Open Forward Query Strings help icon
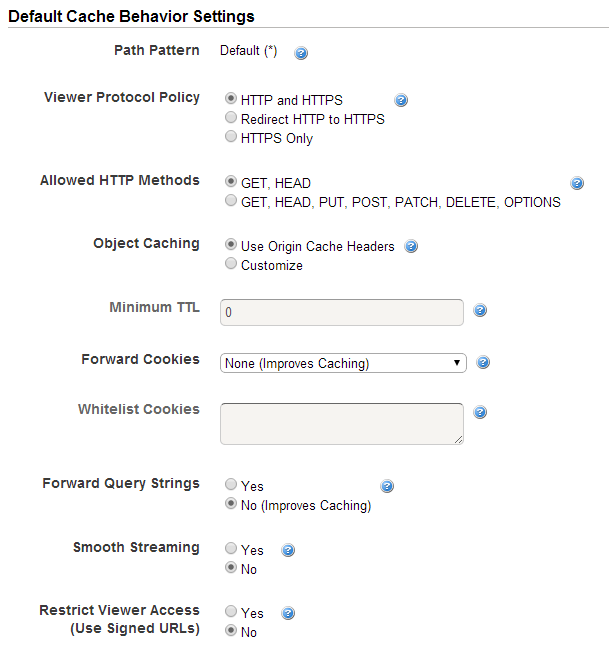This screenshot has width=609, height=651. [x=387, y=486]
